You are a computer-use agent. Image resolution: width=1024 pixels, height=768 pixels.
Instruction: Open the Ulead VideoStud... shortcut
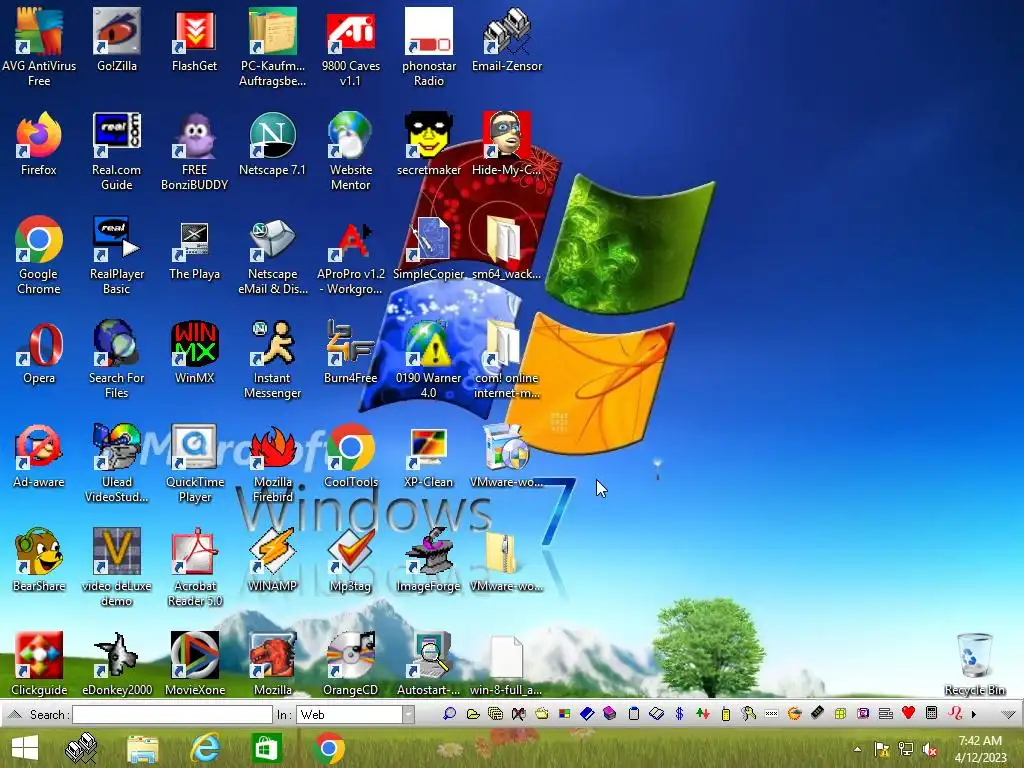[x=117, y=462]
